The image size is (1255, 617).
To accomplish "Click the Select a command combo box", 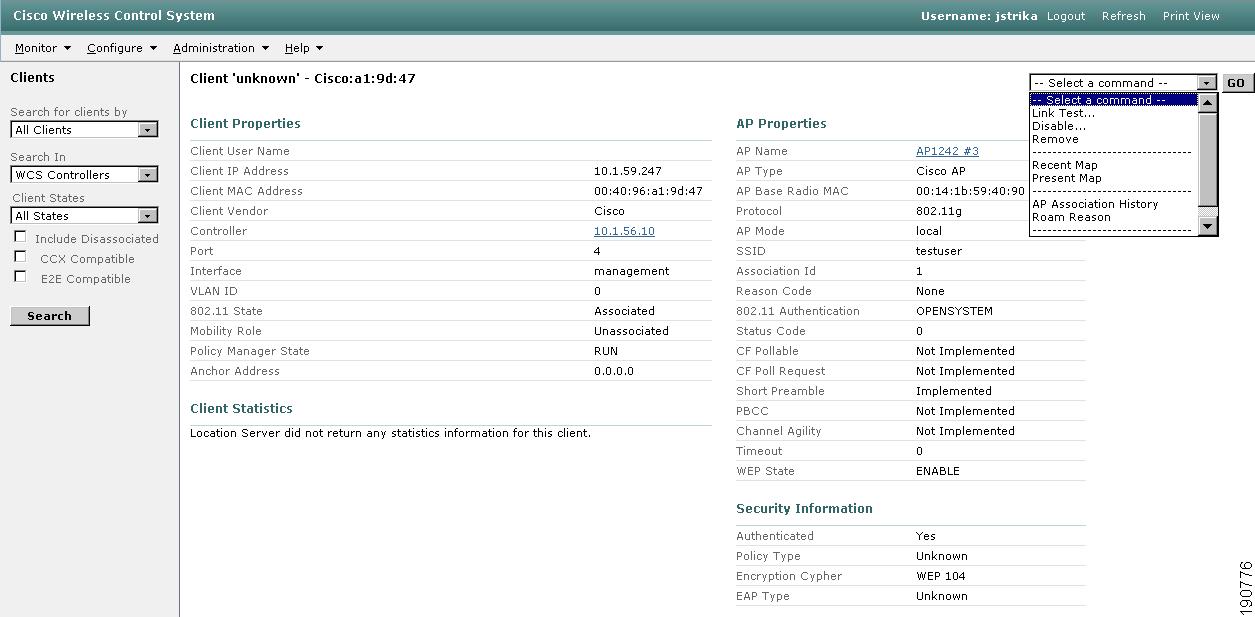I will click(1123, 83).
